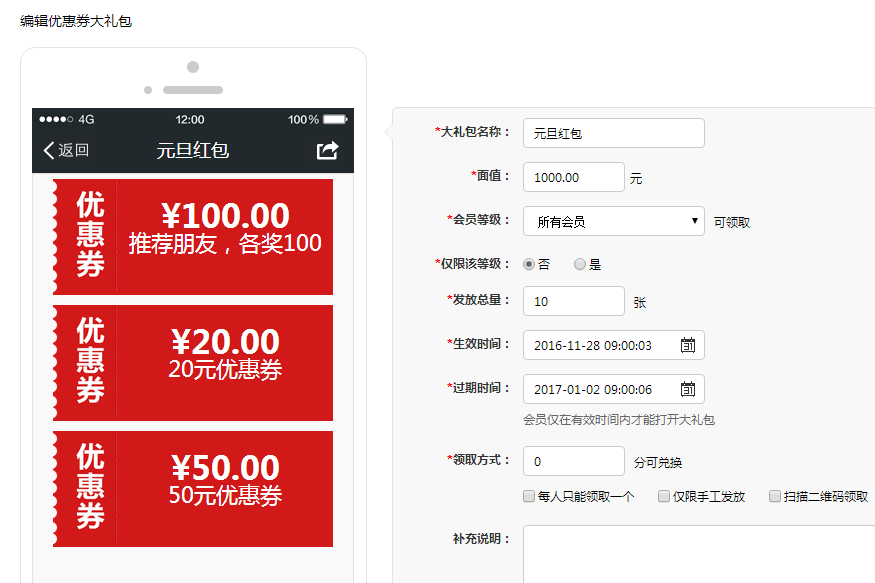Expand the 会员等级 dropdown
Screen dimensions: 875x583
613,221
